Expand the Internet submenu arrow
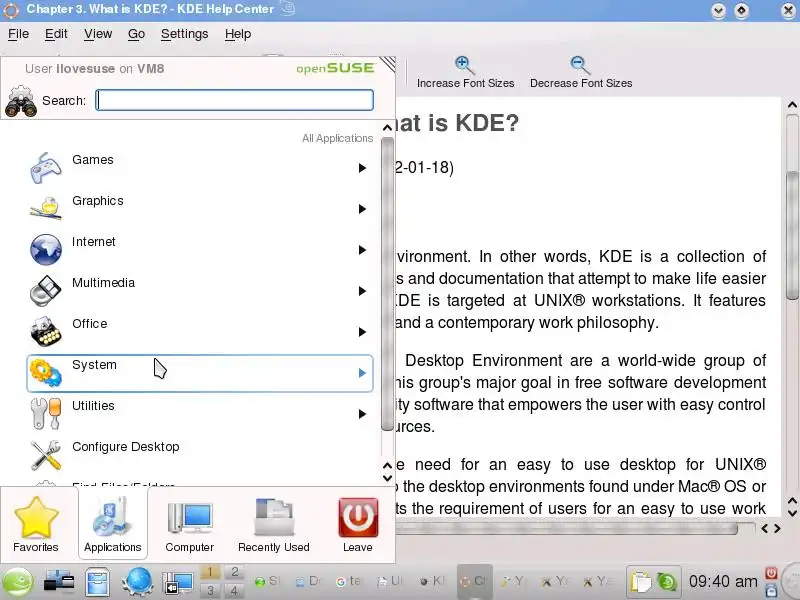Image resolution: width=800 pixels, height=600 pixels. 362,249
